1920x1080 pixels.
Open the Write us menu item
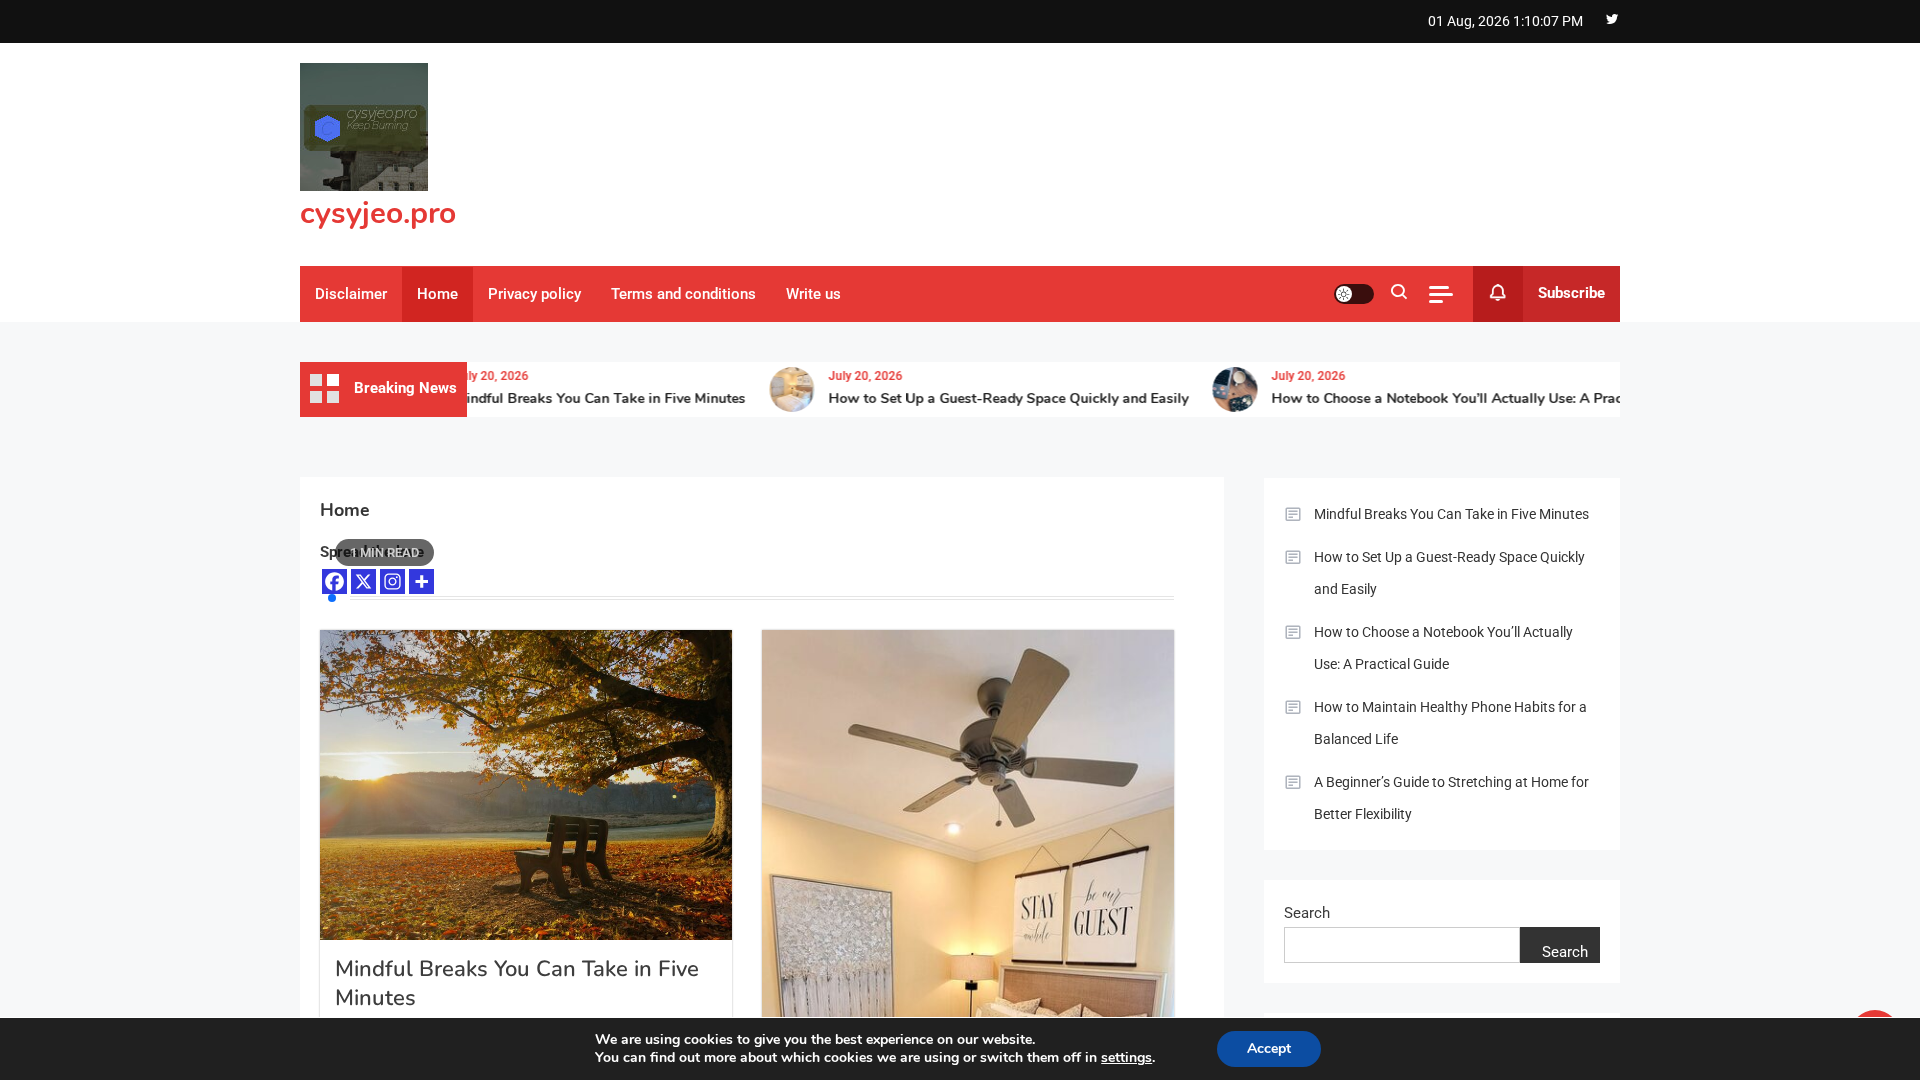coord(813,294)
